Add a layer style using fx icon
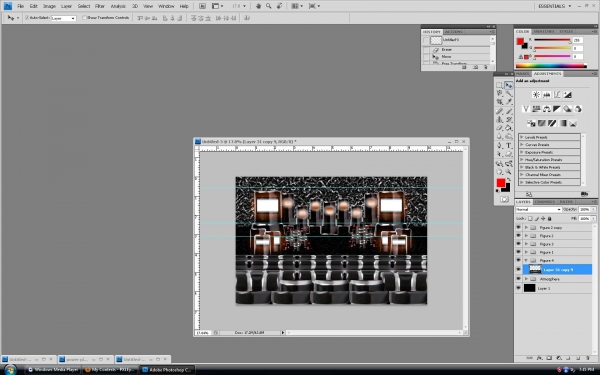This screenshot has height=375, width=600. click(540, 358)
